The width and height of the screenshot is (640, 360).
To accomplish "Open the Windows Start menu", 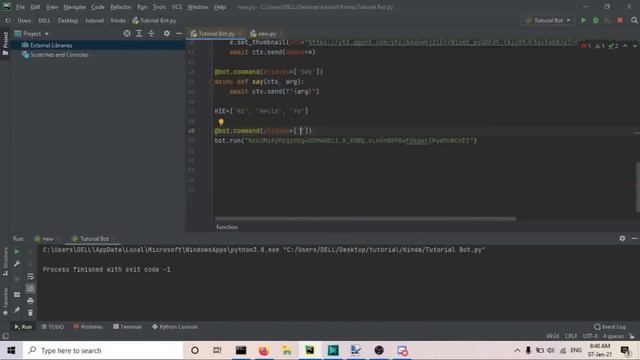I will (x=11, y=351).
